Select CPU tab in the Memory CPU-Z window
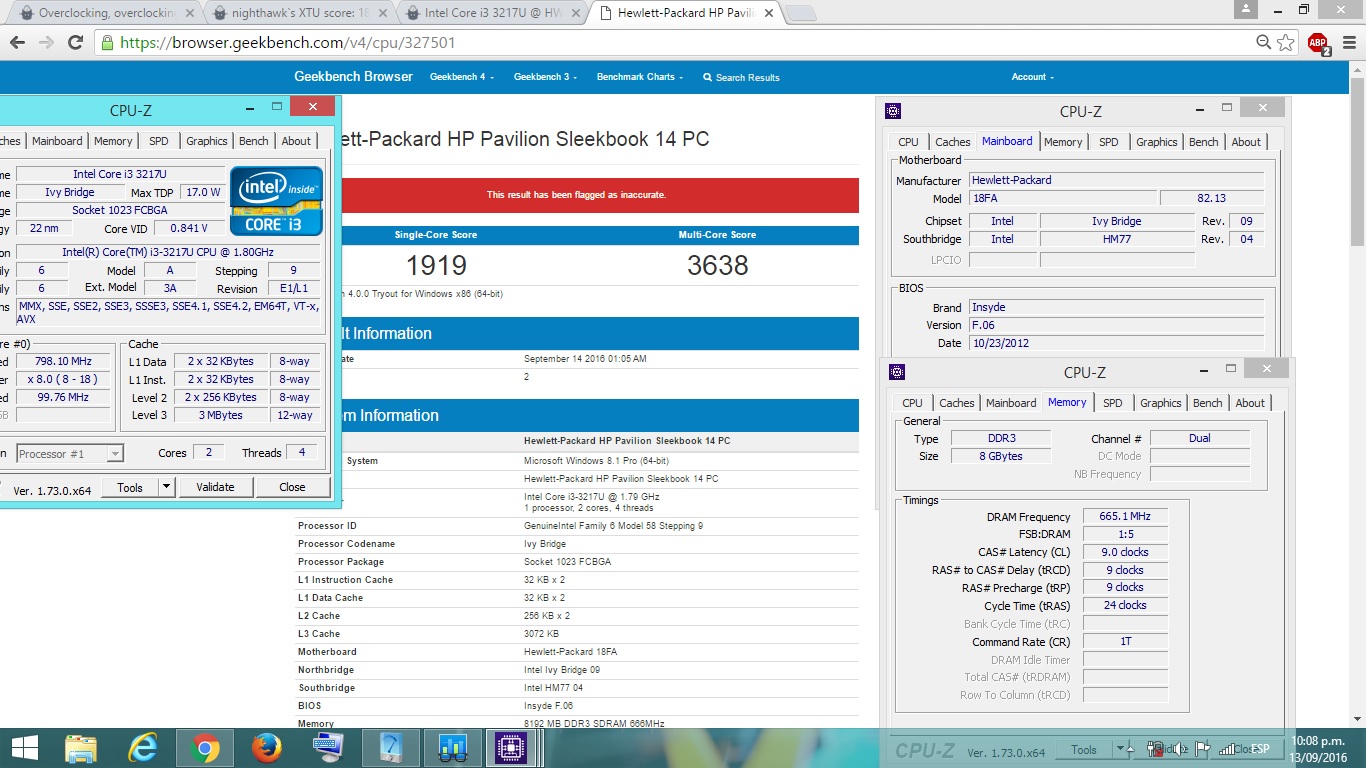The height and width of the screenshot is (768, 1366). pos(912,403)
